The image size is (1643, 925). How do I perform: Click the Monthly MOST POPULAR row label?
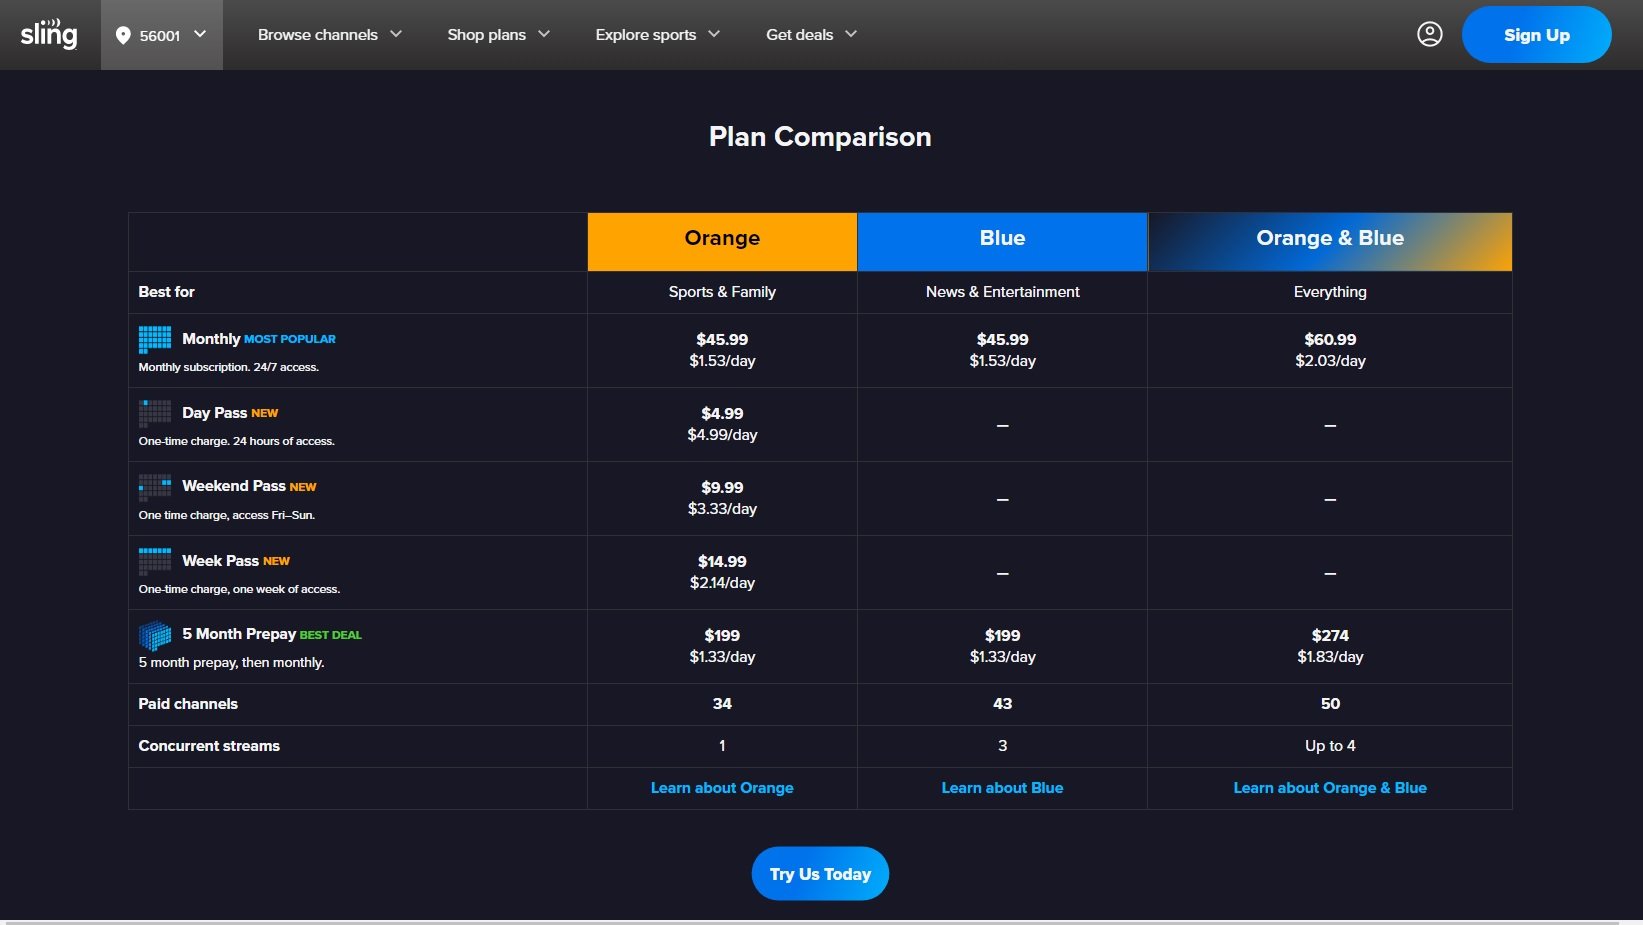258,339
